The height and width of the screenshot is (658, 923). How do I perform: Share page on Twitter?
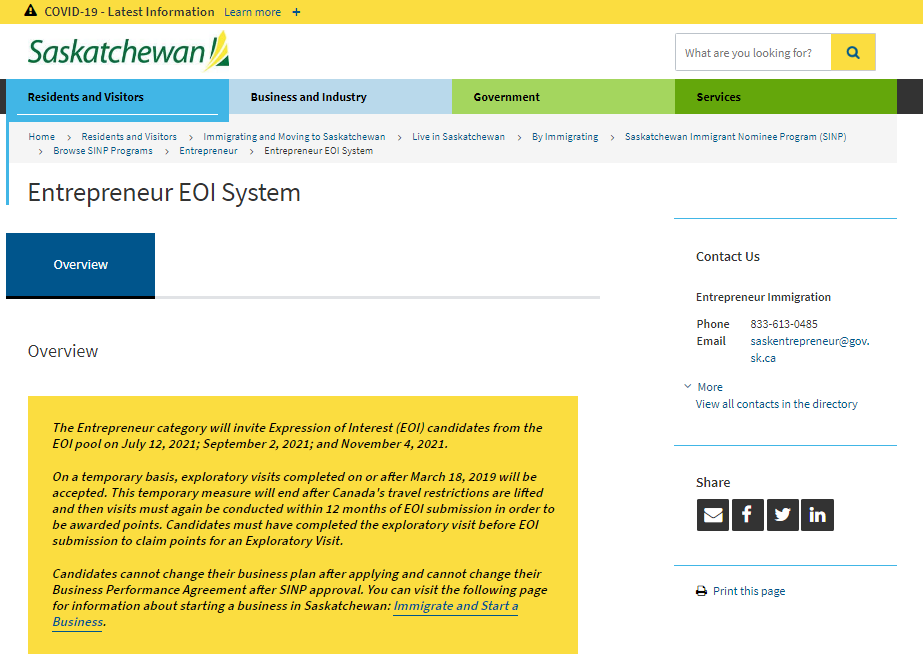pos(782,515)
